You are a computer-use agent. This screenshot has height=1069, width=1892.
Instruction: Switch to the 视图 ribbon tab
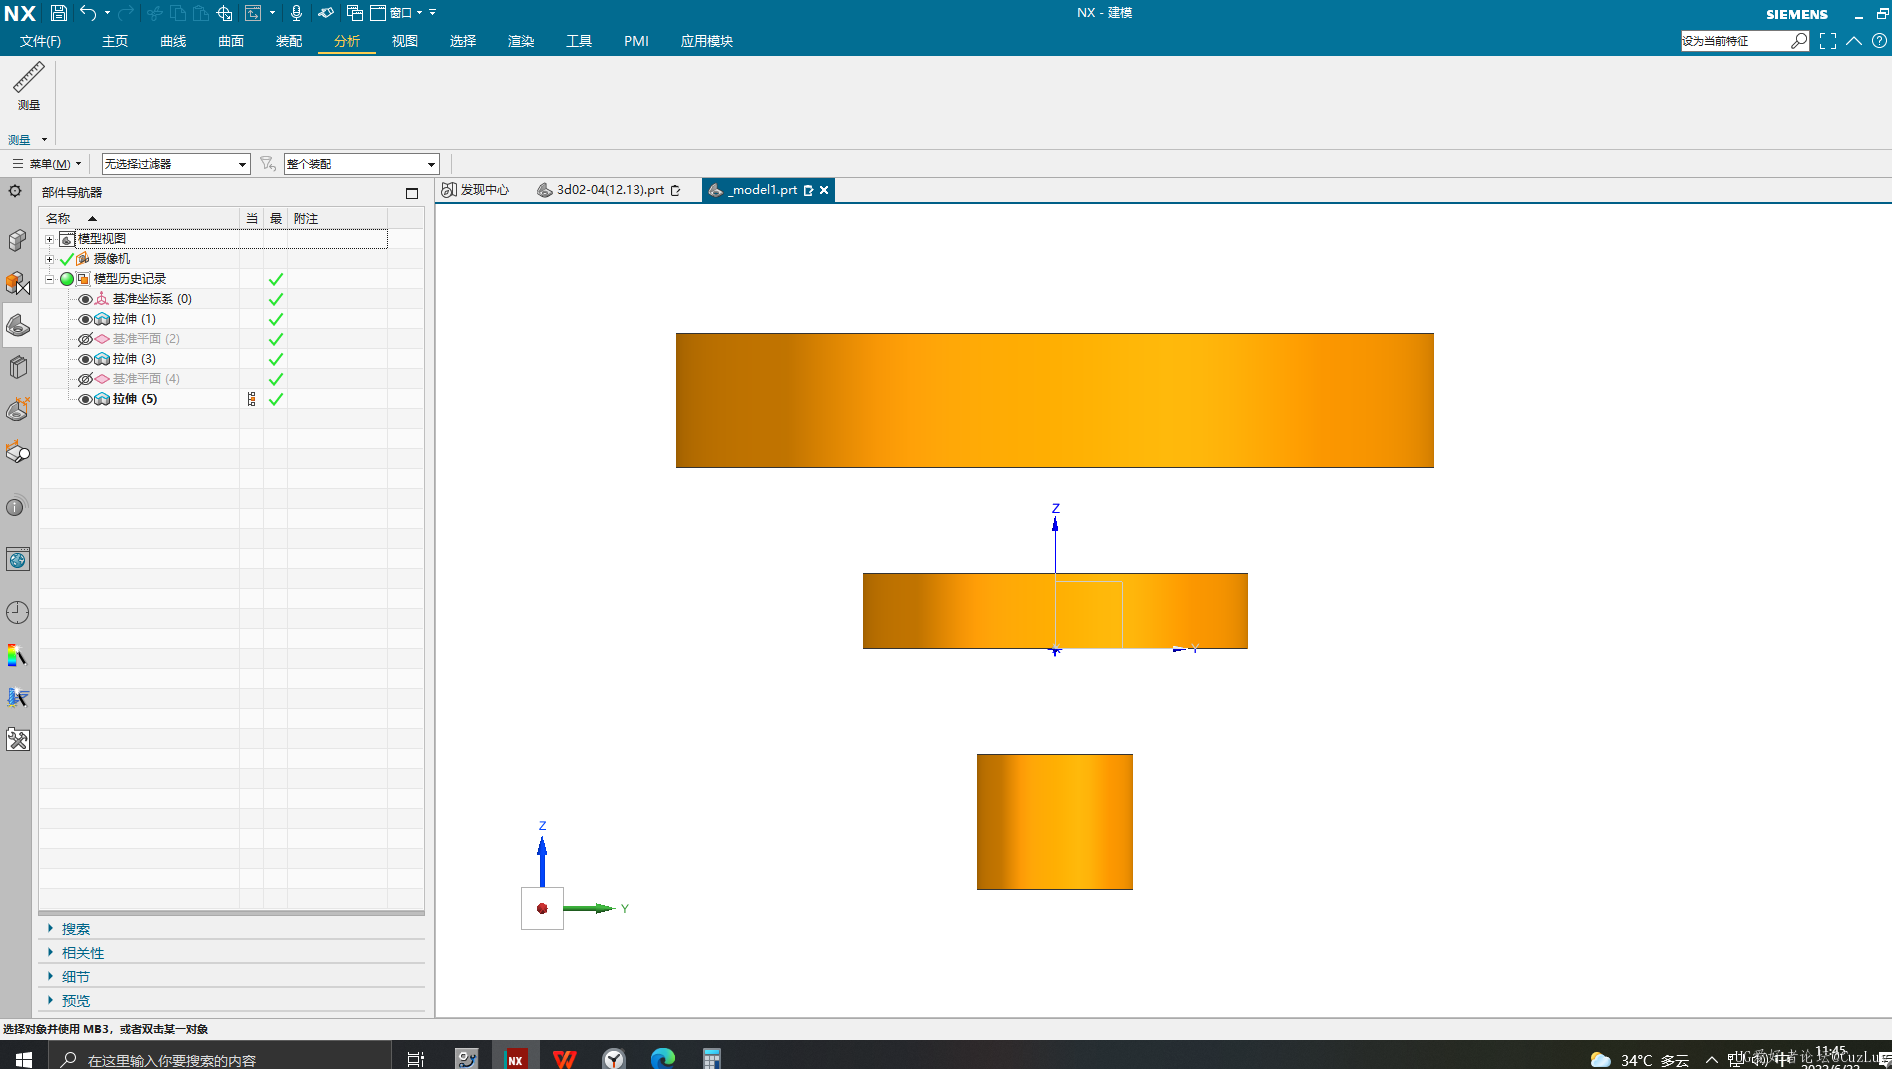[x=405, y=41]
